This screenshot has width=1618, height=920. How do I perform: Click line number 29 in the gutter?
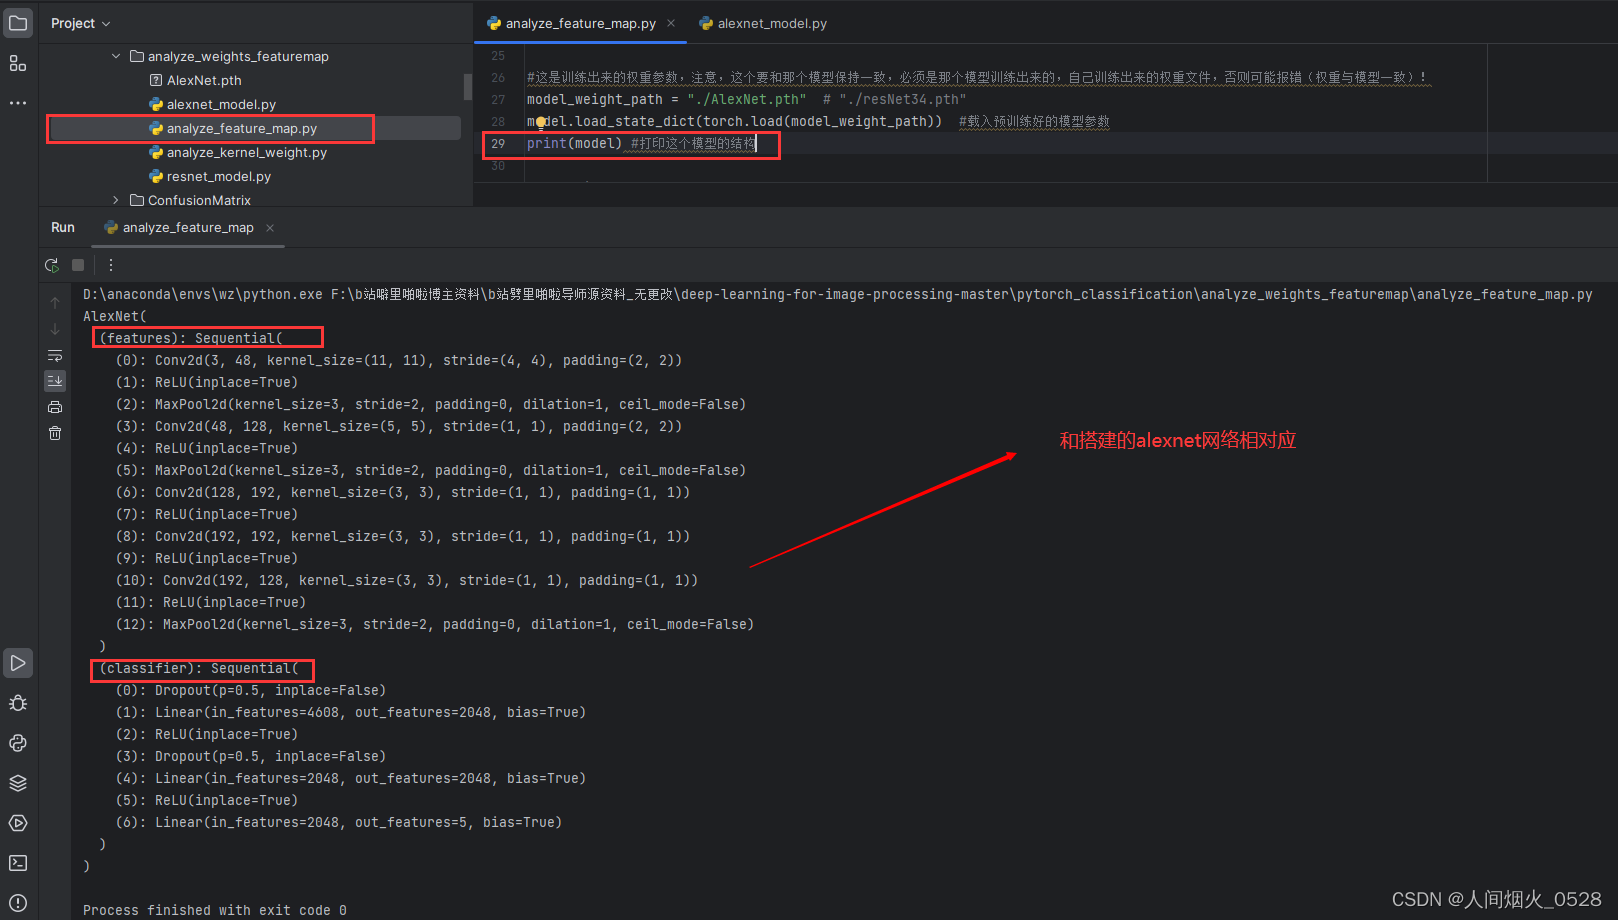point(498,144)
